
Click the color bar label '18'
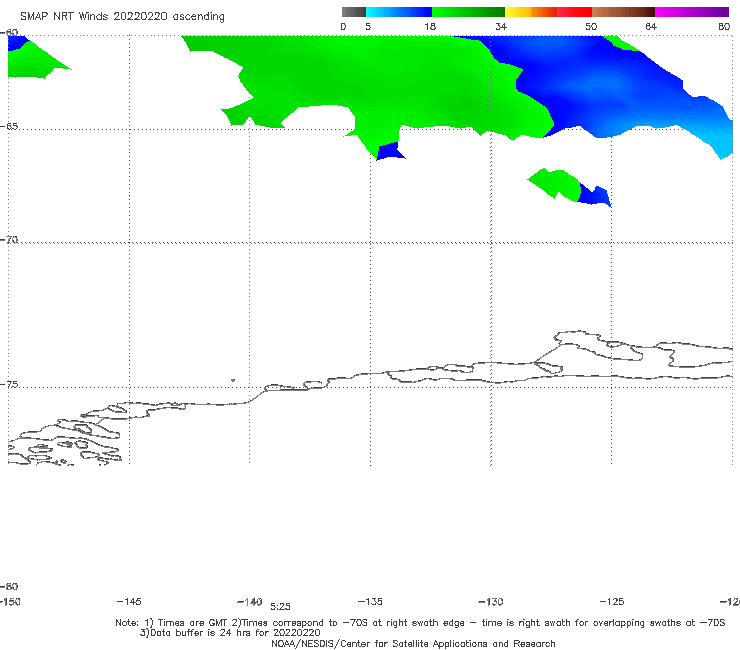(x=430, y=26)
